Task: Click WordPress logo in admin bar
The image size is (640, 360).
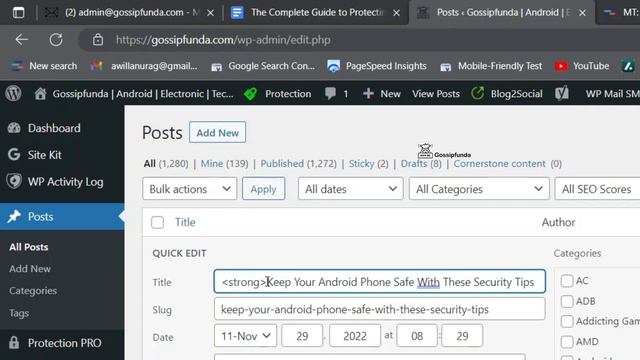Action: click(13, 93)
